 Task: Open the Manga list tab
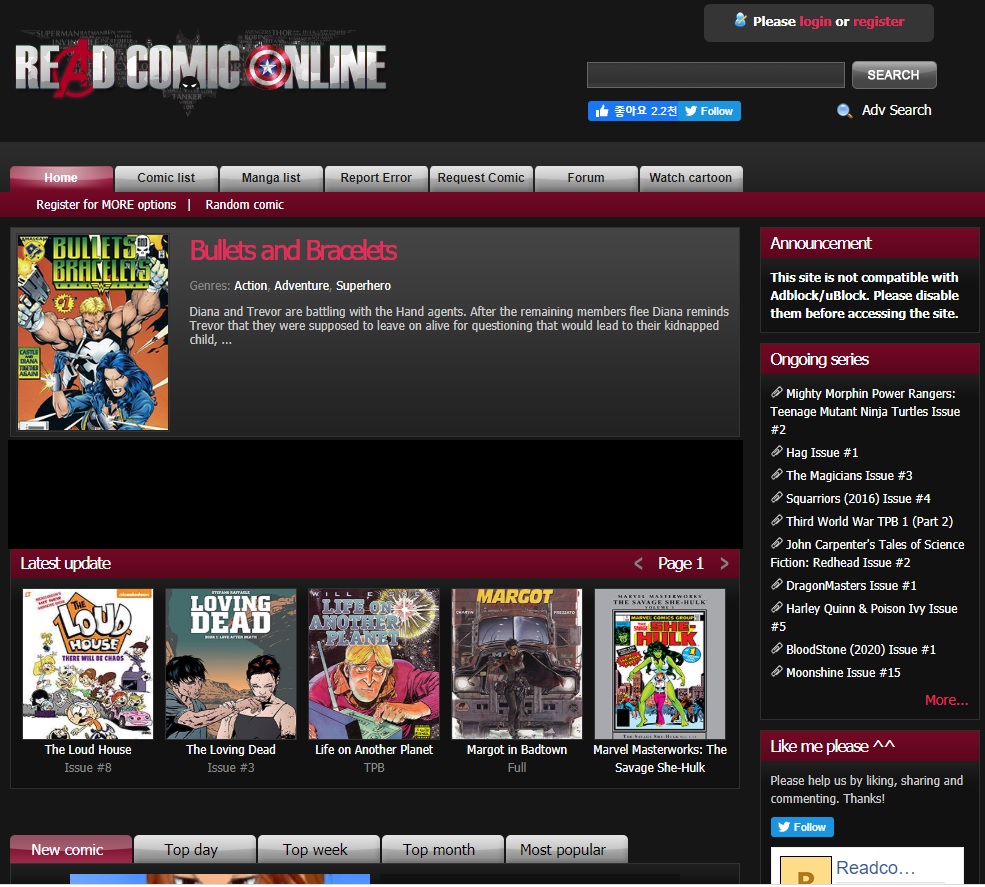click(271, 178)
